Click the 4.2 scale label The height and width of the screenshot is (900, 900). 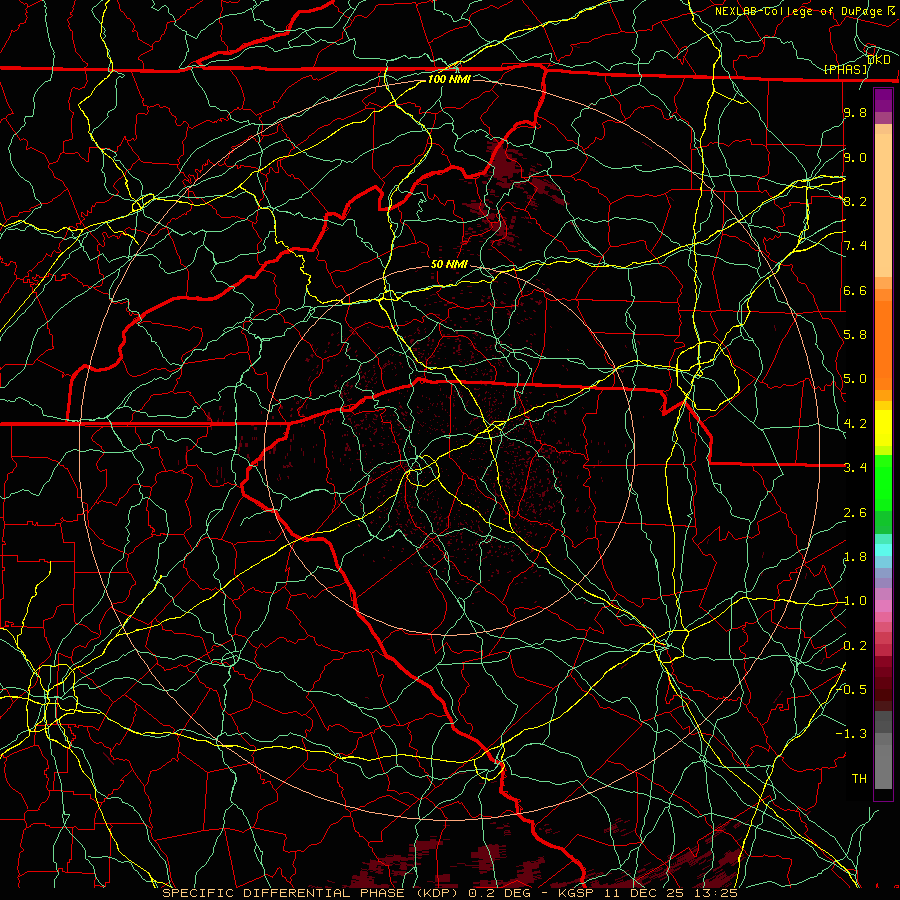point(855,424)
